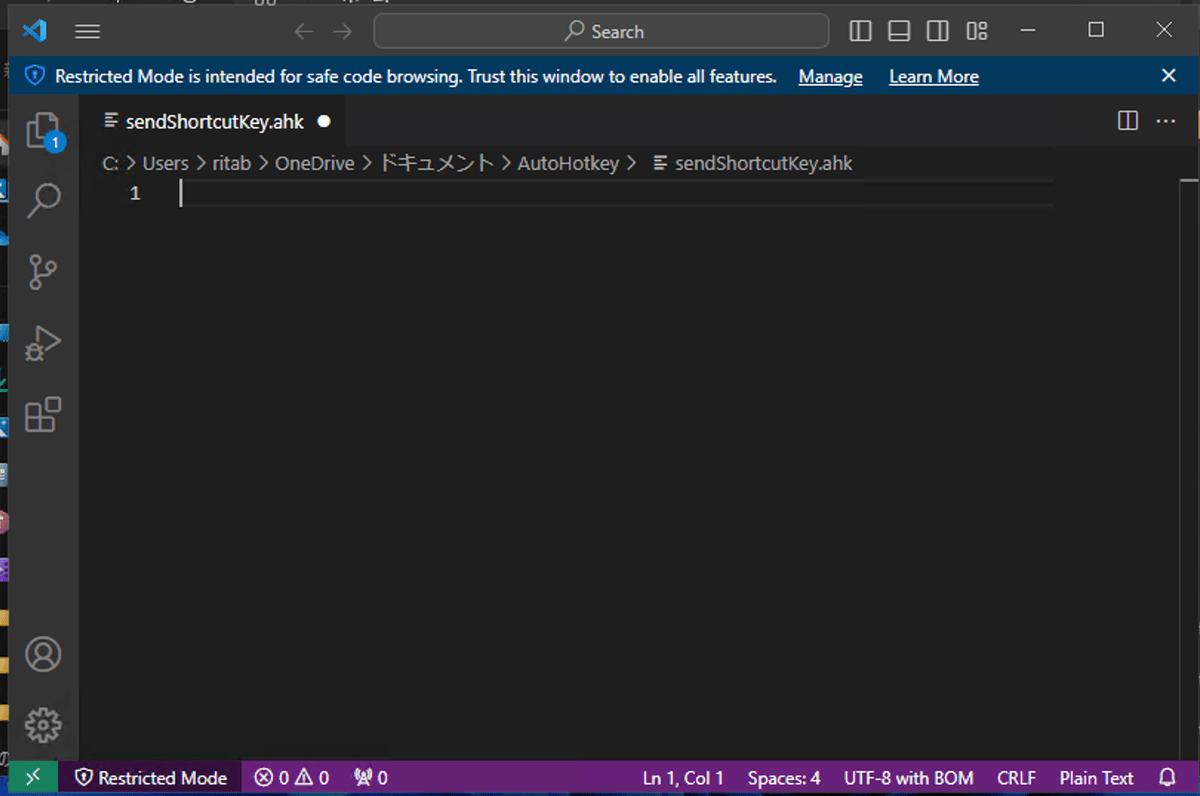Toggle the bottom Panel layout button
Viewport: 1200px width, 796px height.
point(899,32)
